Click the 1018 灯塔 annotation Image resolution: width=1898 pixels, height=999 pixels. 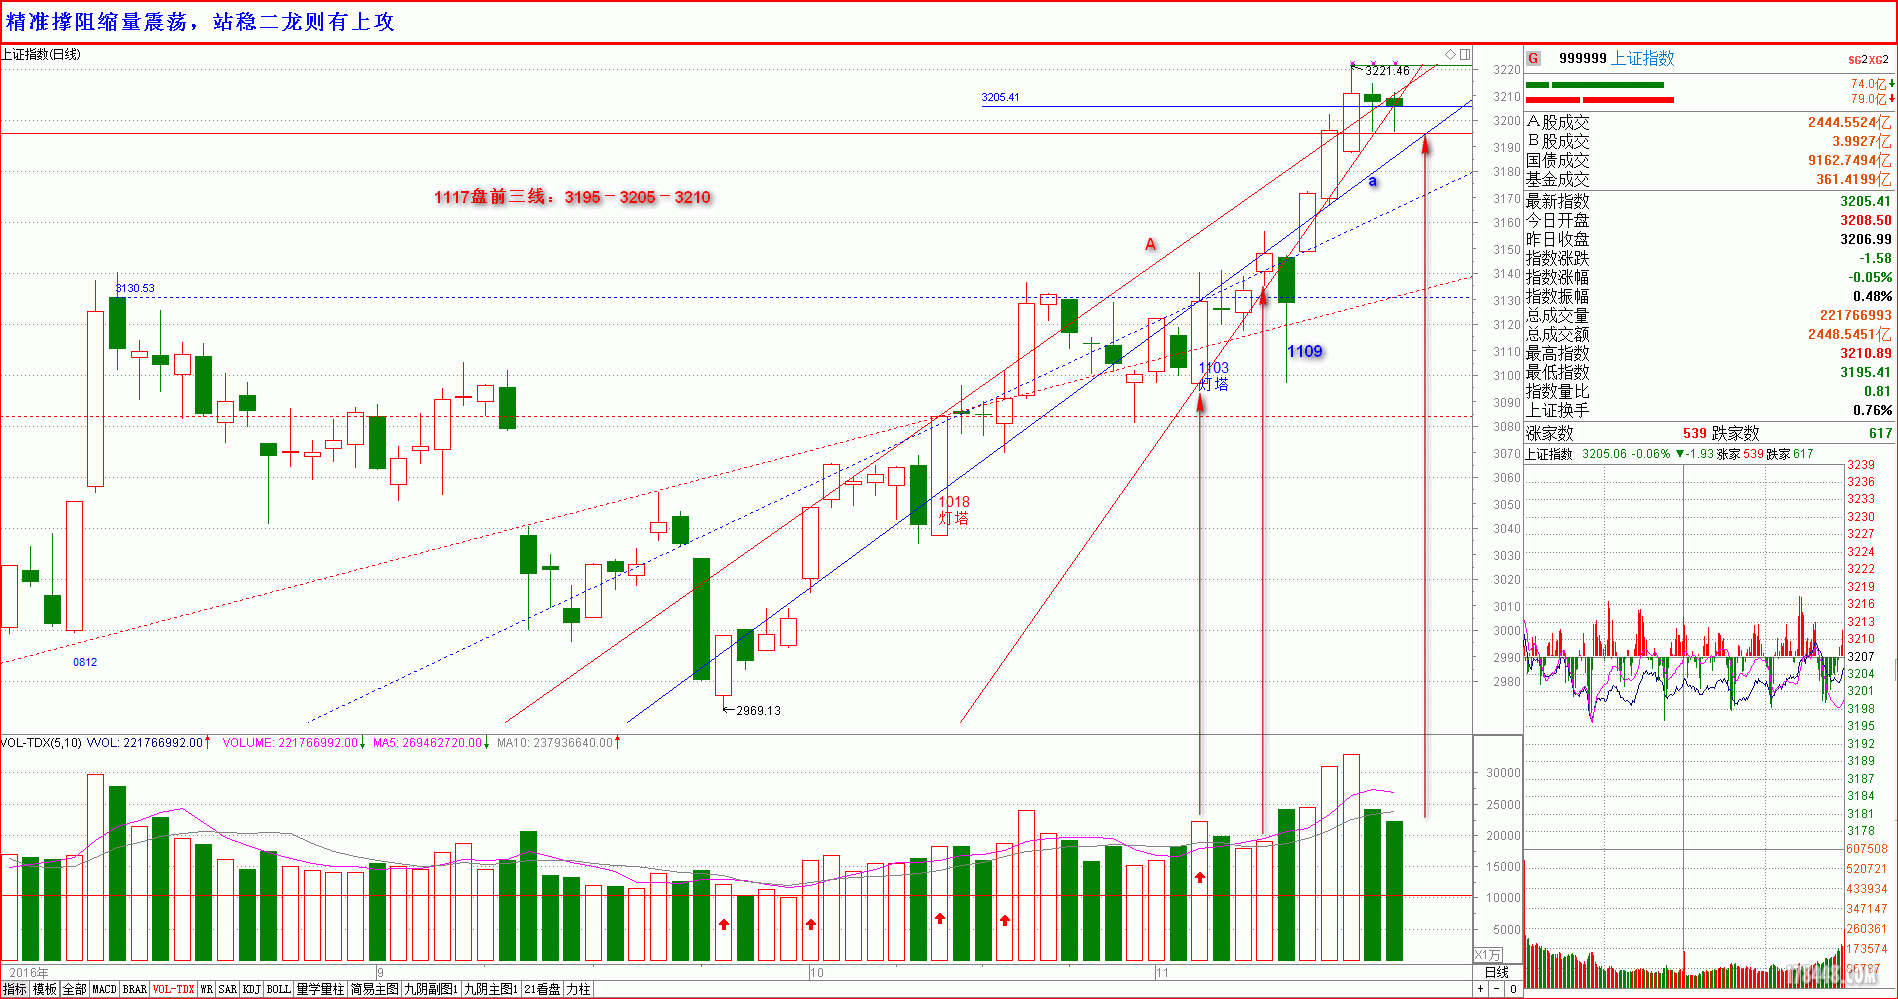point(954,510)
